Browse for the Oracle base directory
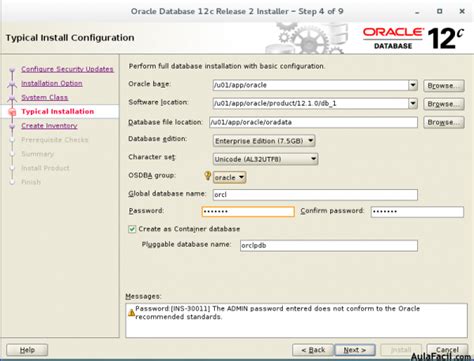 click(444, 86)
